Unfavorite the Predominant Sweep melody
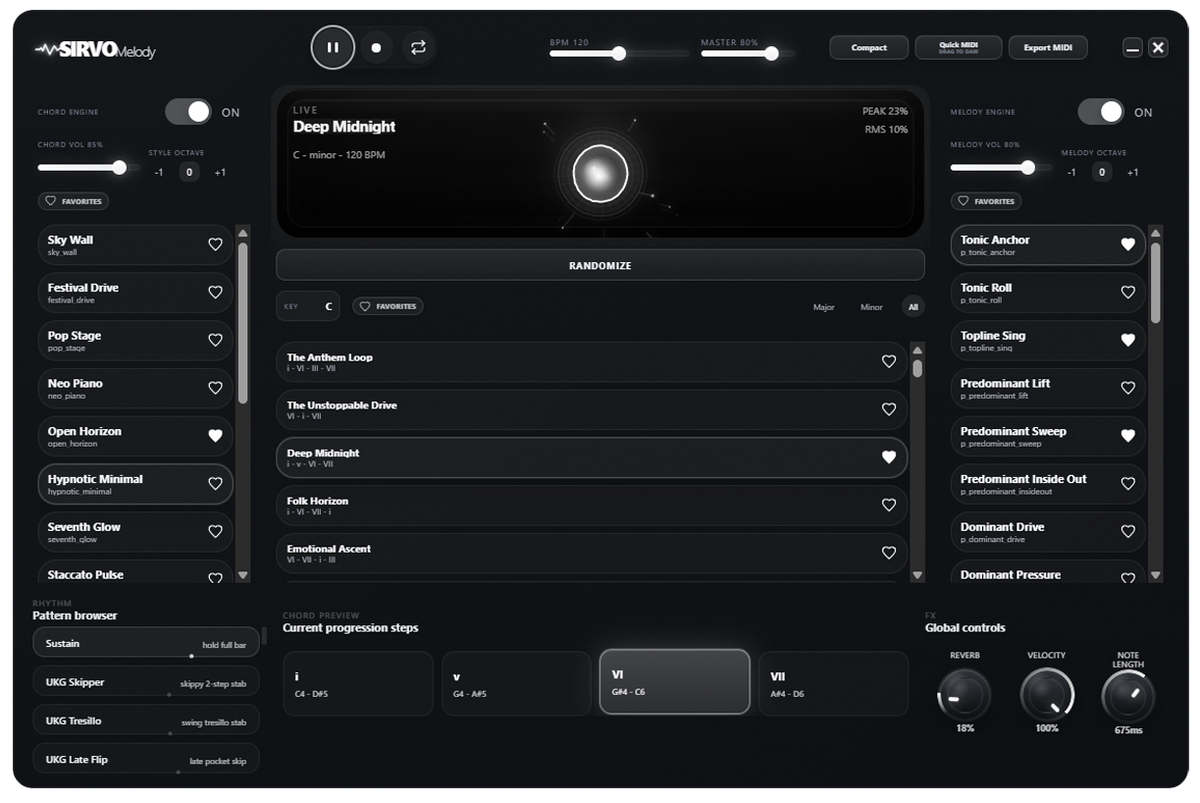 (1128, 436)
